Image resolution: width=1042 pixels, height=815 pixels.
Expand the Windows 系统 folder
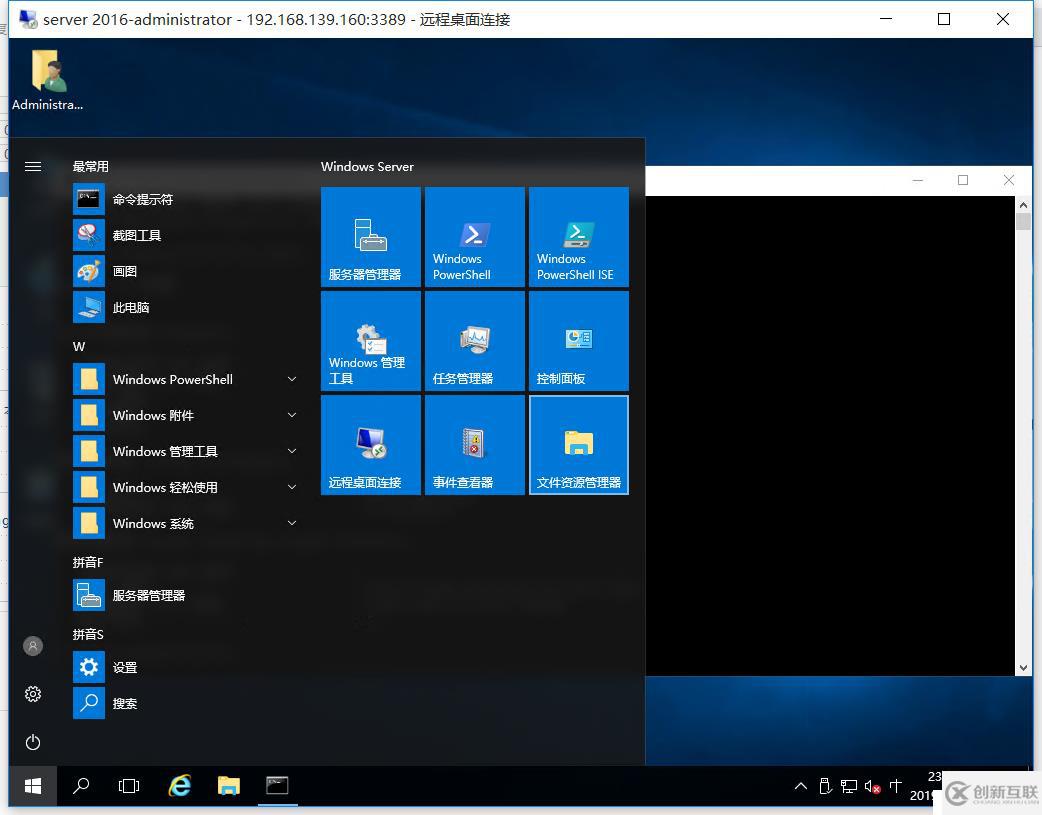tap(186, 523)
